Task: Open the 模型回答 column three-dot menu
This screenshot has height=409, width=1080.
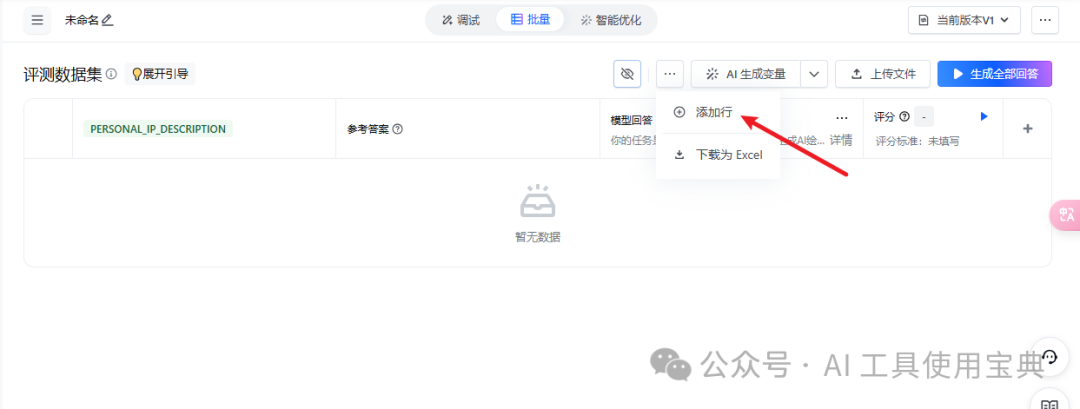Action: click(x=842, y=118)
